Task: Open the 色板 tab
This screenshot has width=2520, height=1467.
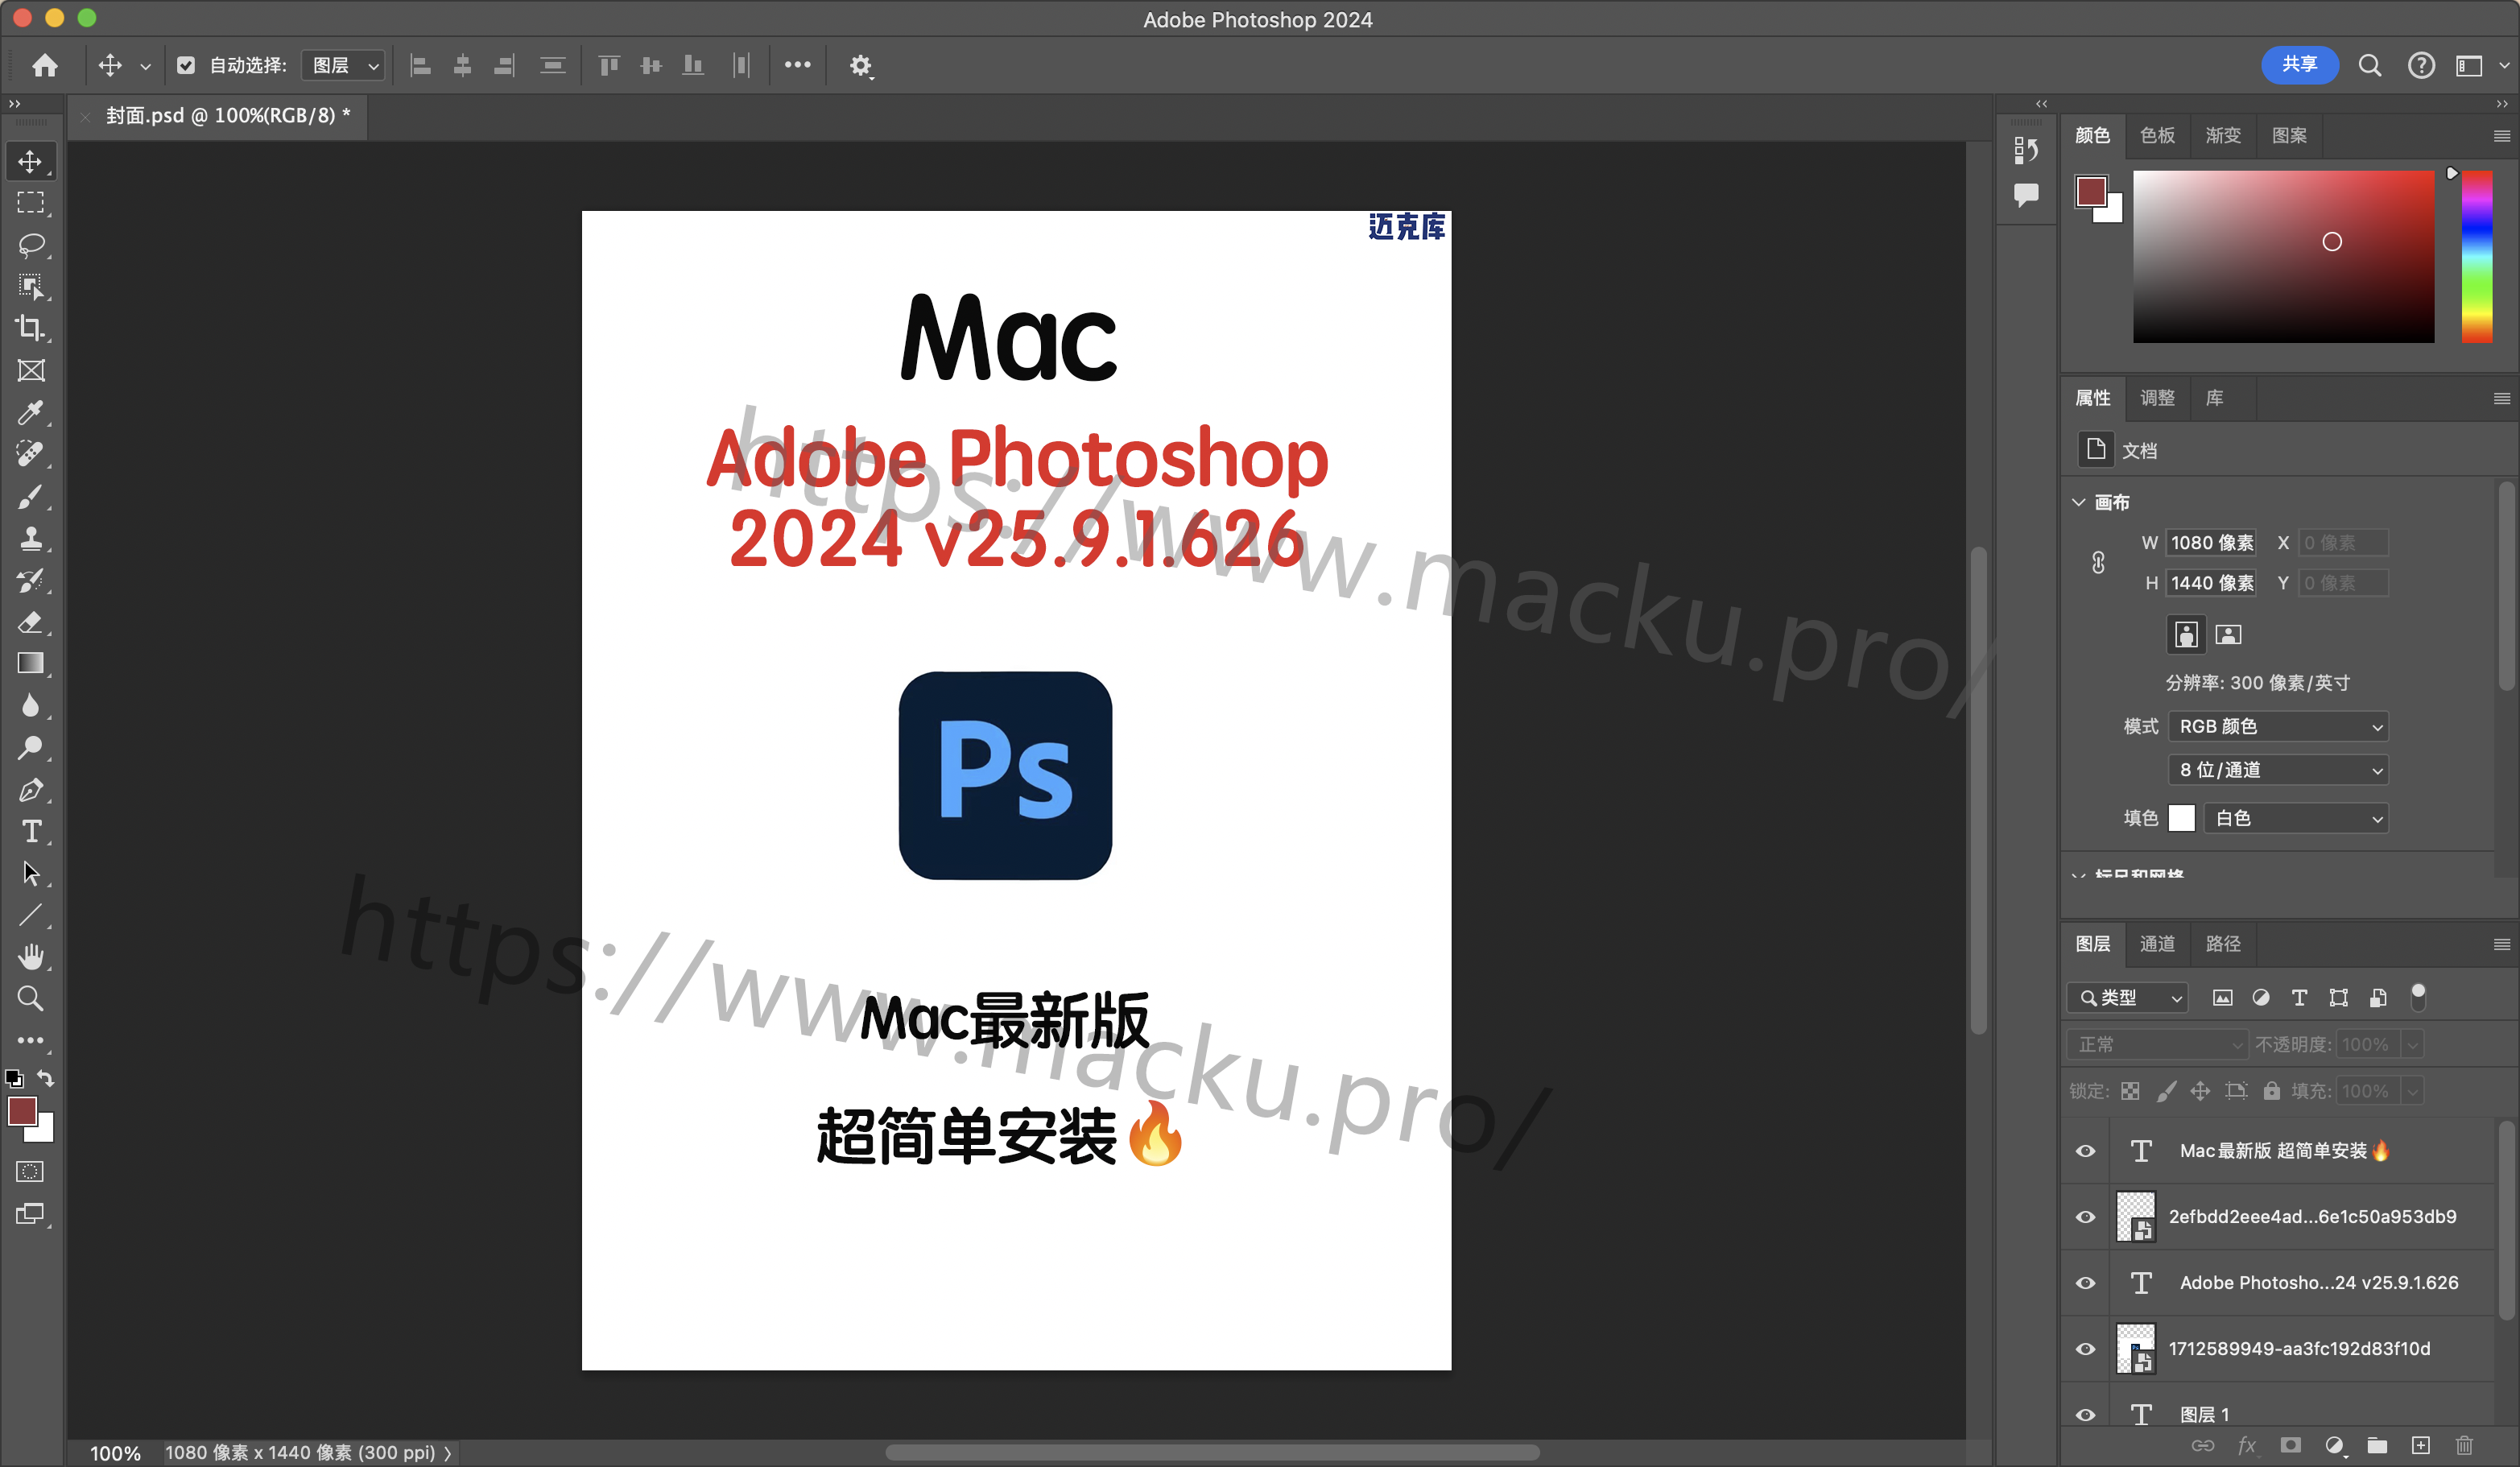Action: click(2157, 135)
